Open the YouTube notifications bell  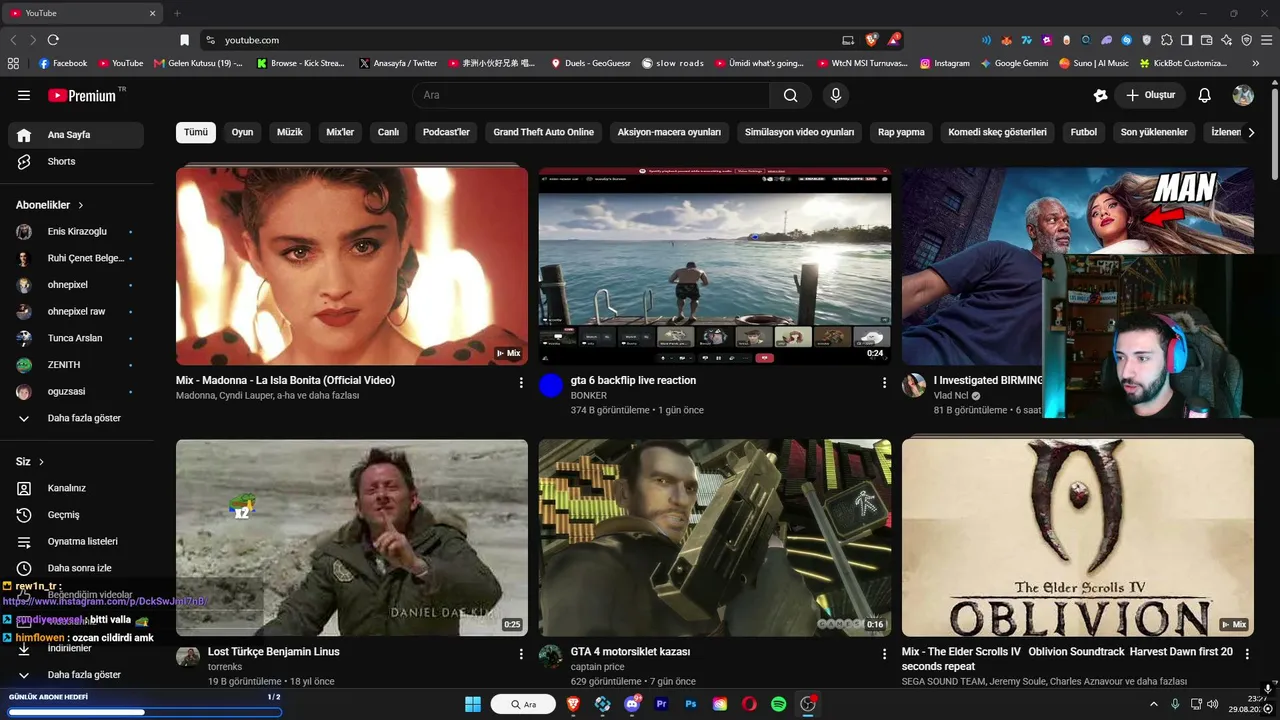pyautogui.click(x=1205, y=95)
